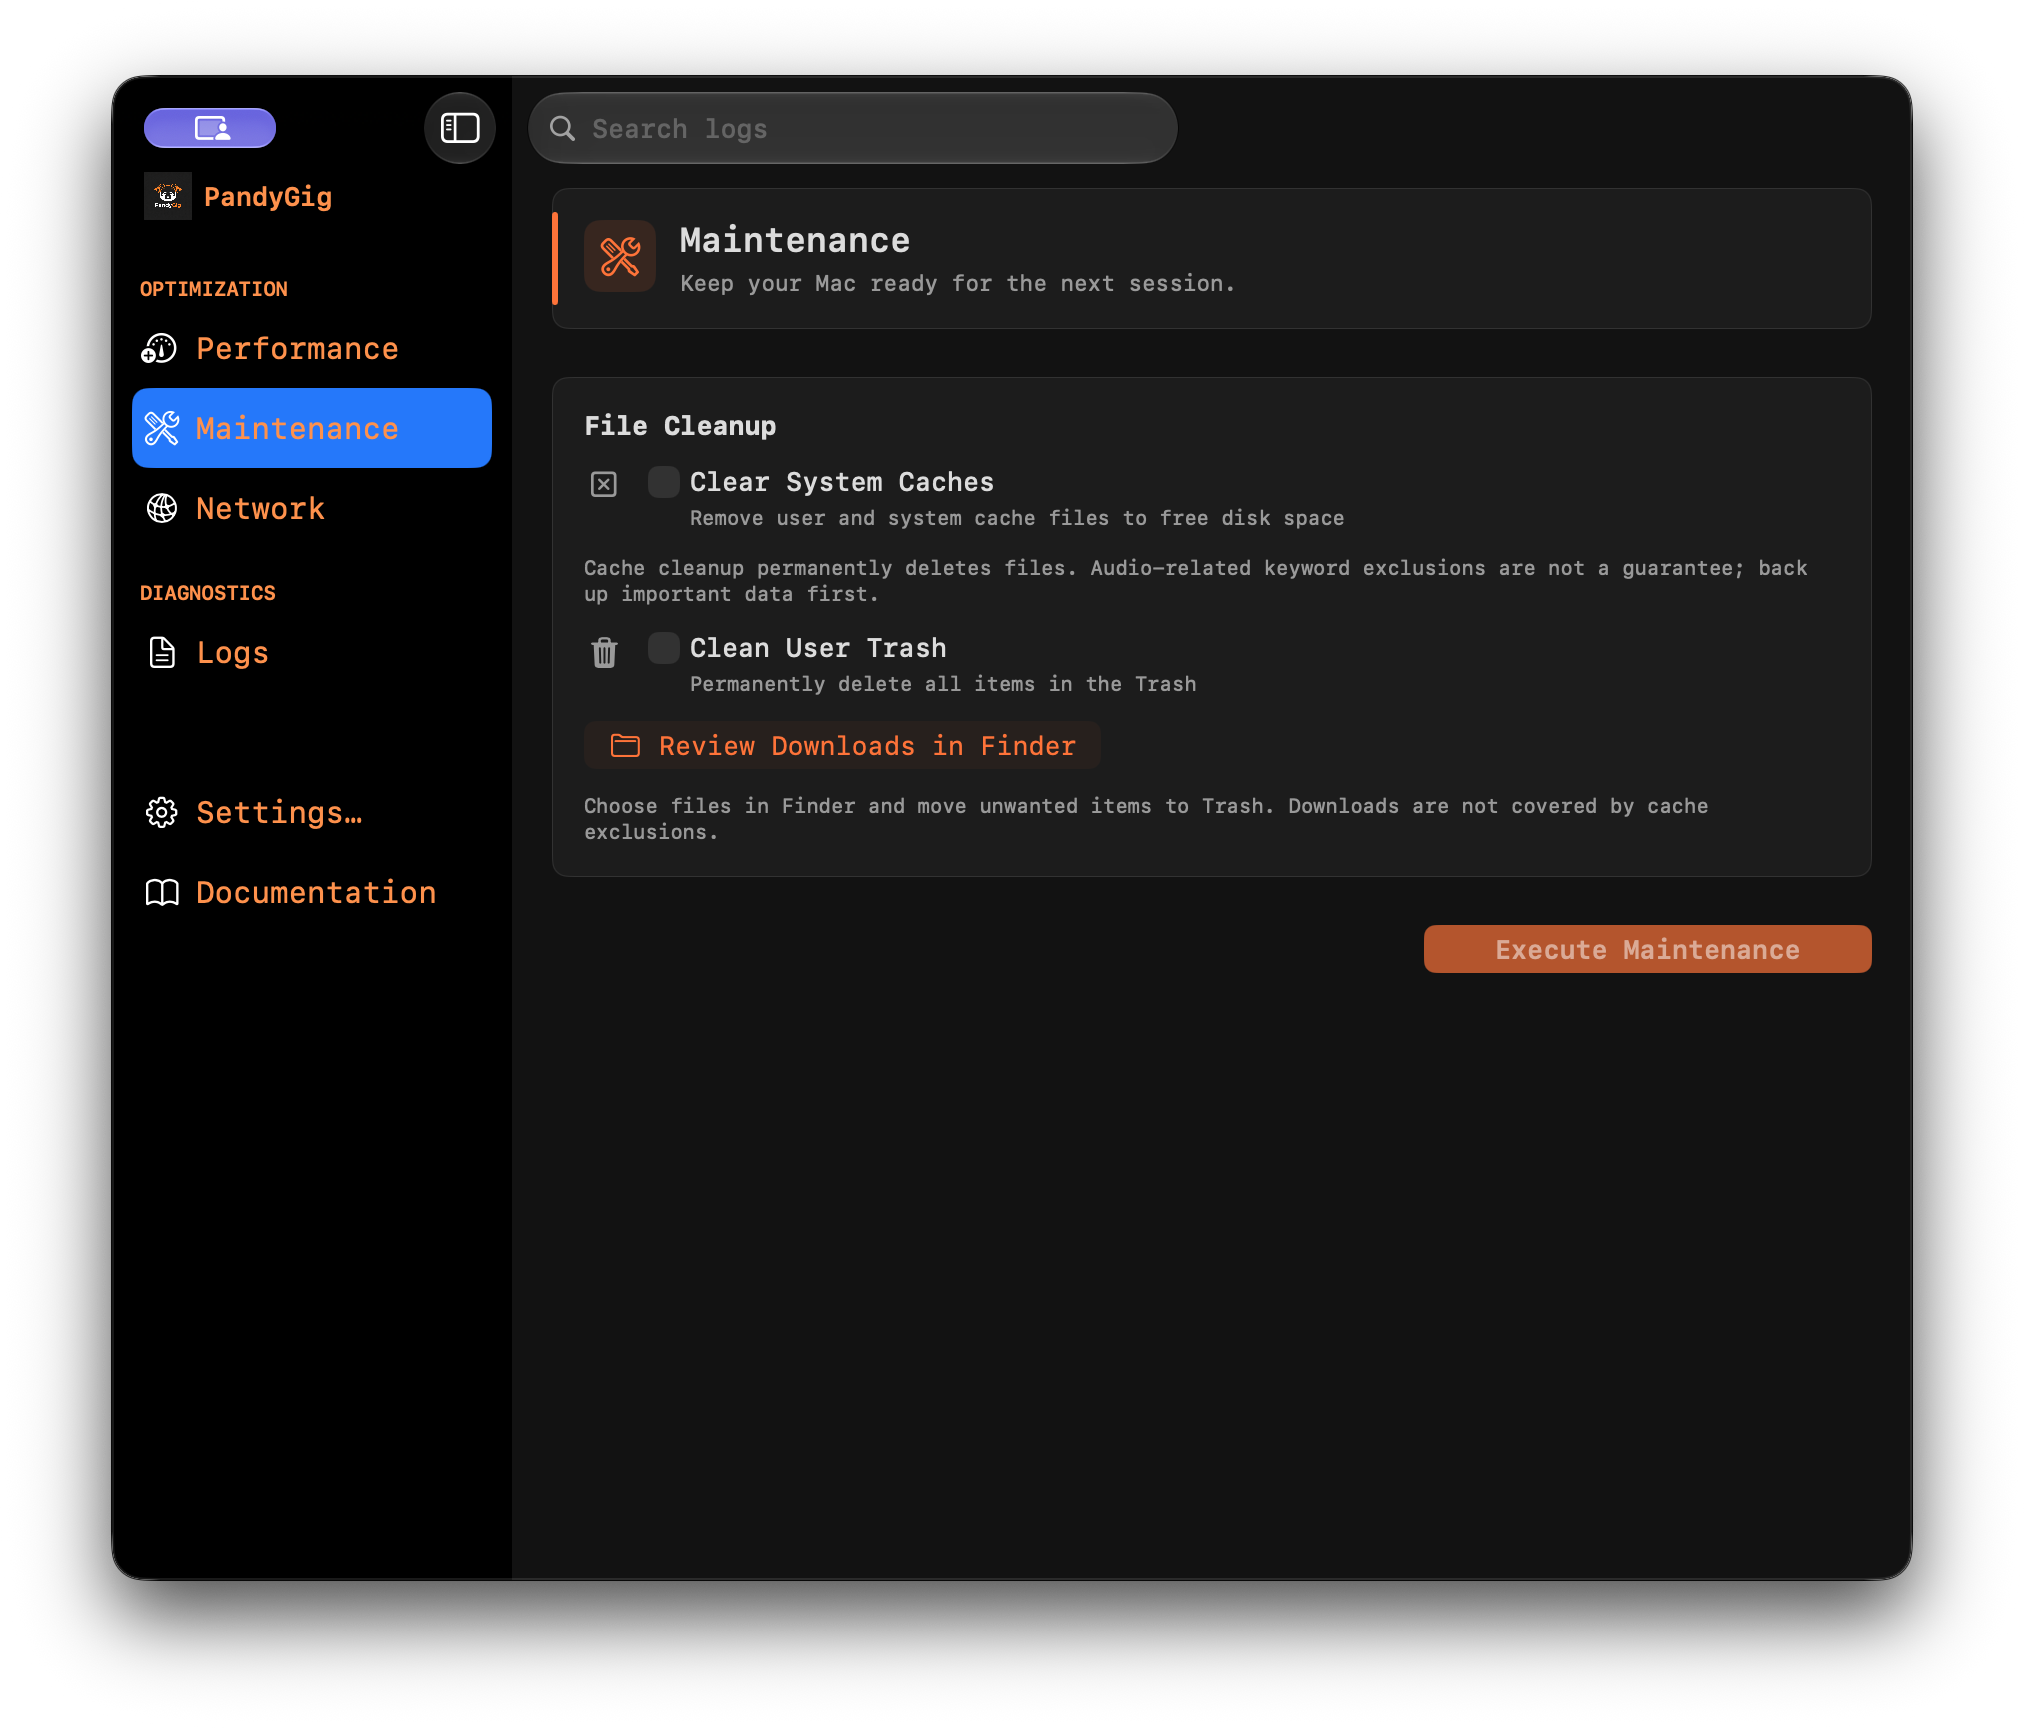Open Documentation from the sidebar

[x=311, y=892]
